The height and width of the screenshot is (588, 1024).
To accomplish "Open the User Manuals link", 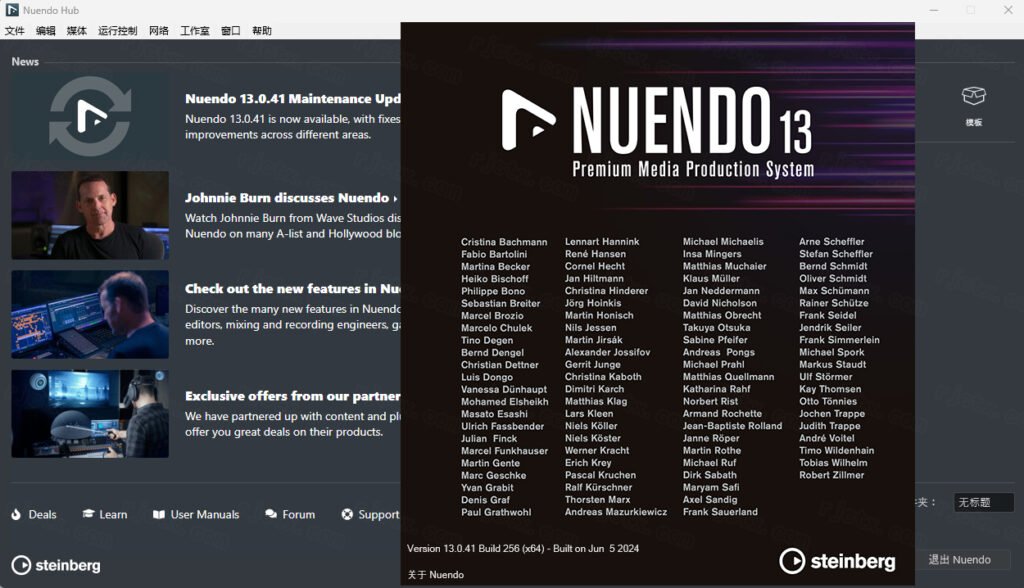I will point(205,515).
